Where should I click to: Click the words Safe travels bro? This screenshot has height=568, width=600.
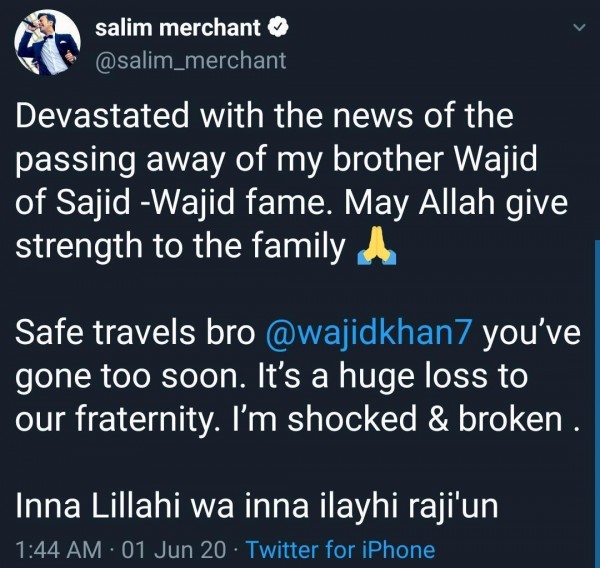point(135,332)
